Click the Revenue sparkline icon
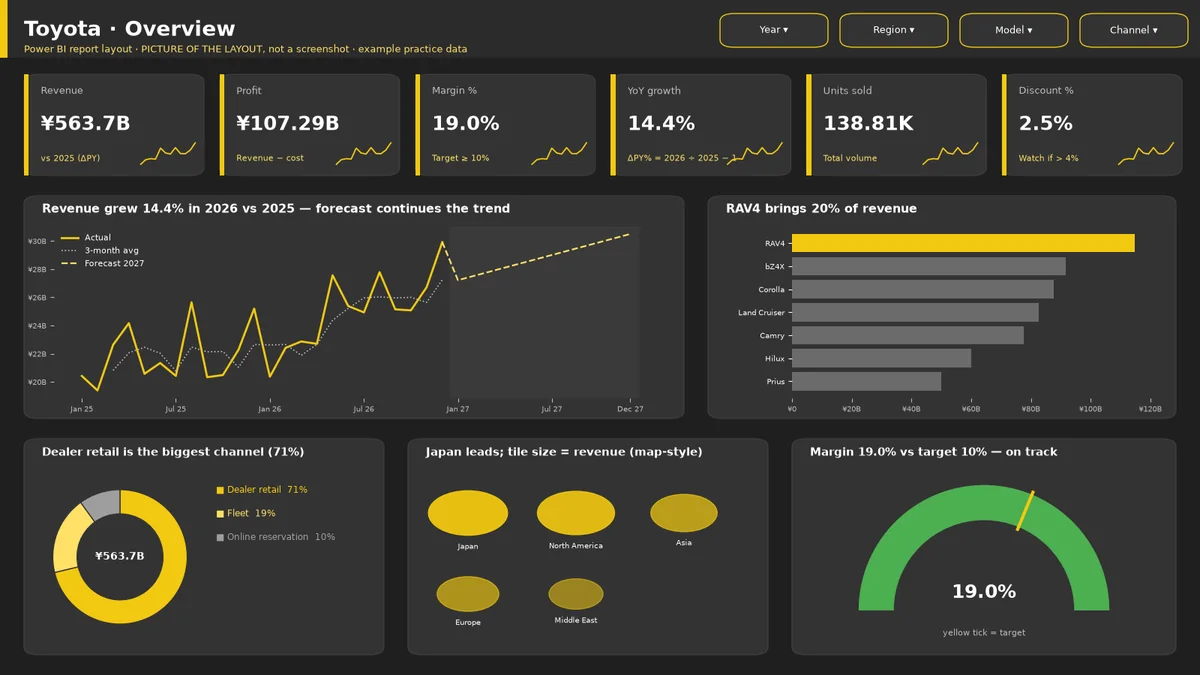The width and height of the screenshot is (1200, 675). click(x=168, y=153)
